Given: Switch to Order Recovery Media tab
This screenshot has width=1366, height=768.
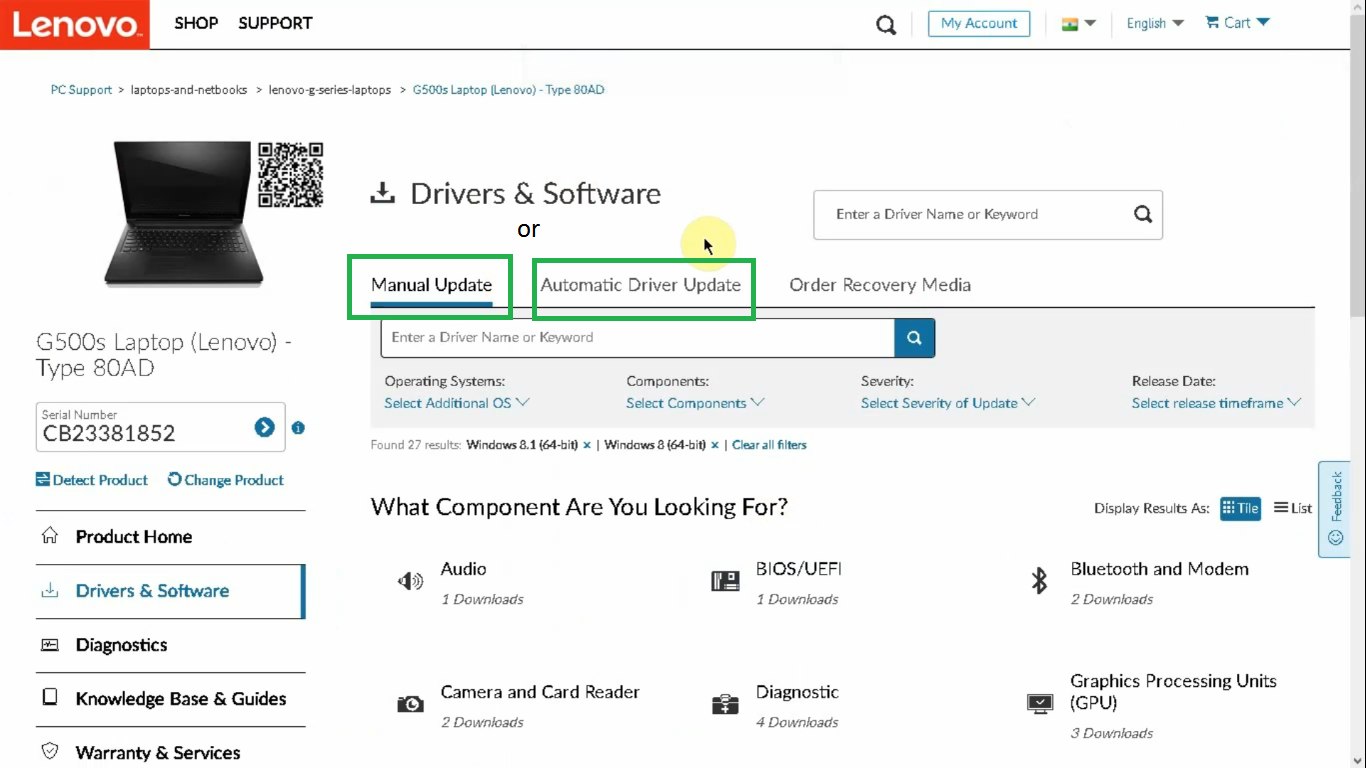Looking at the screenshot, I should coord(880,285).
